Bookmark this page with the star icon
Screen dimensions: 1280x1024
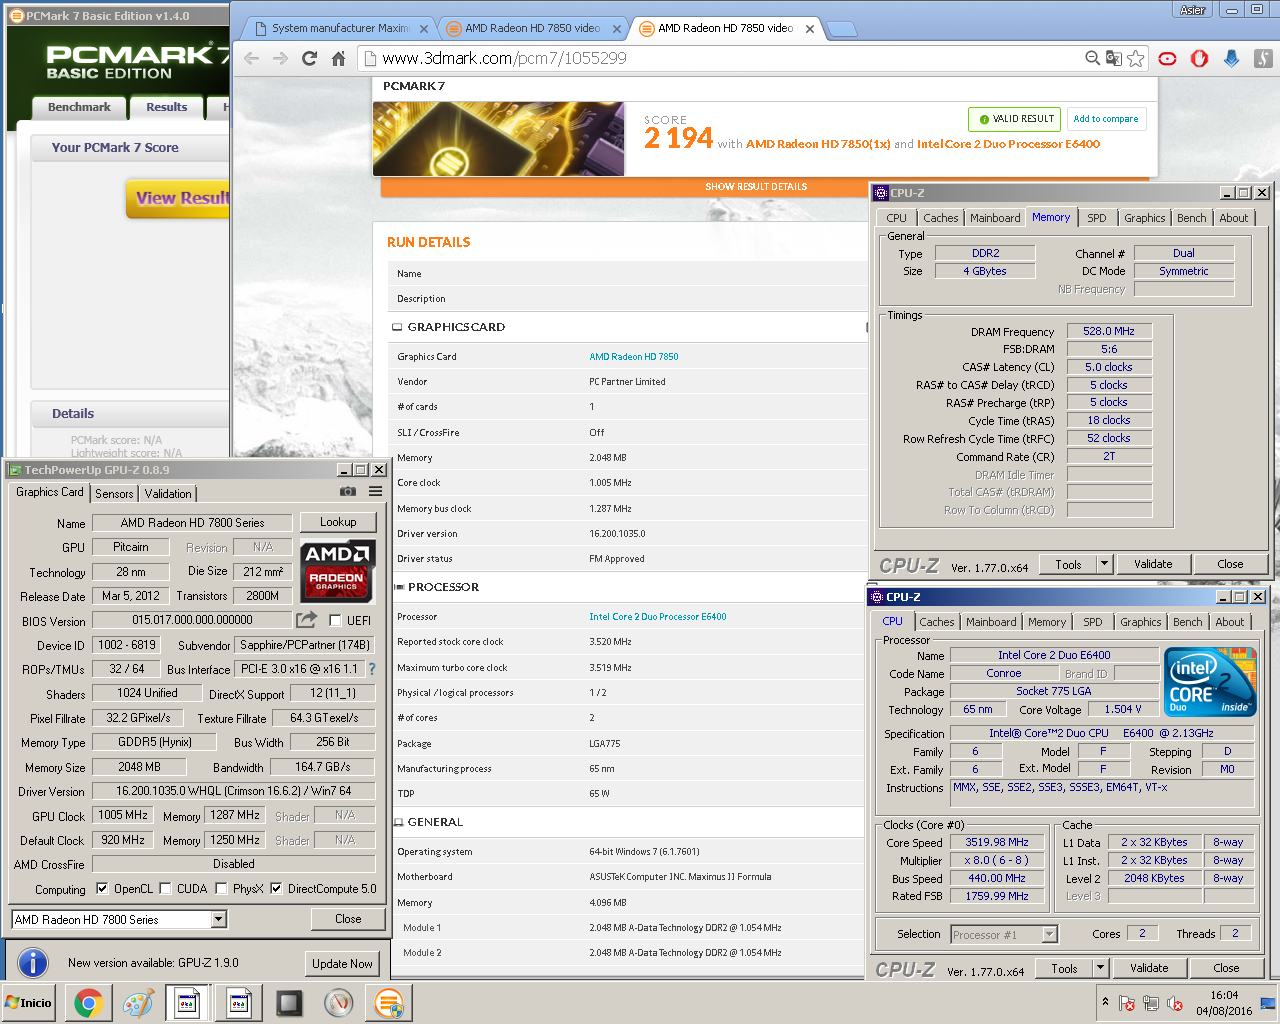(1135, 58)
